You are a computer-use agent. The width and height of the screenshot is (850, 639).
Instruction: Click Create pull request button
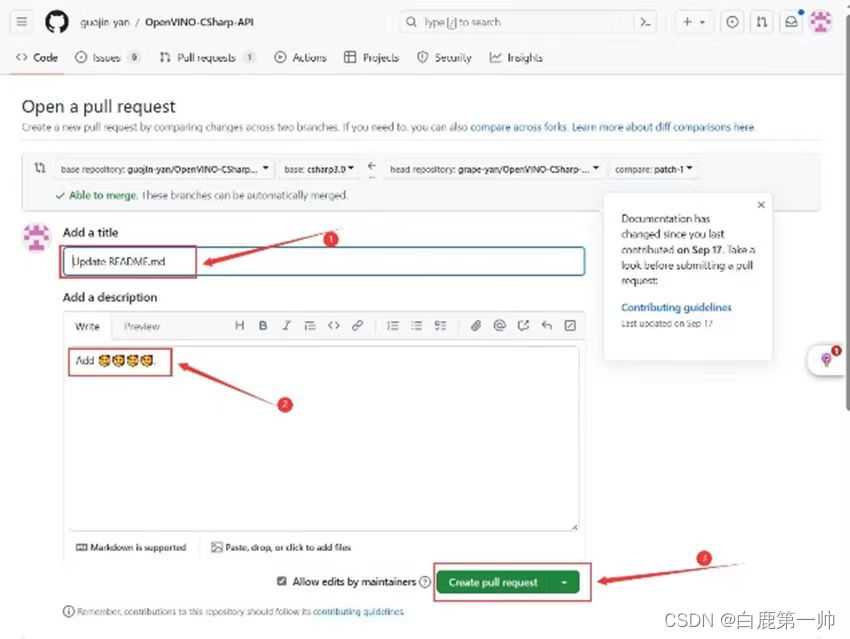pyautogui.click(x=493, y=583)
